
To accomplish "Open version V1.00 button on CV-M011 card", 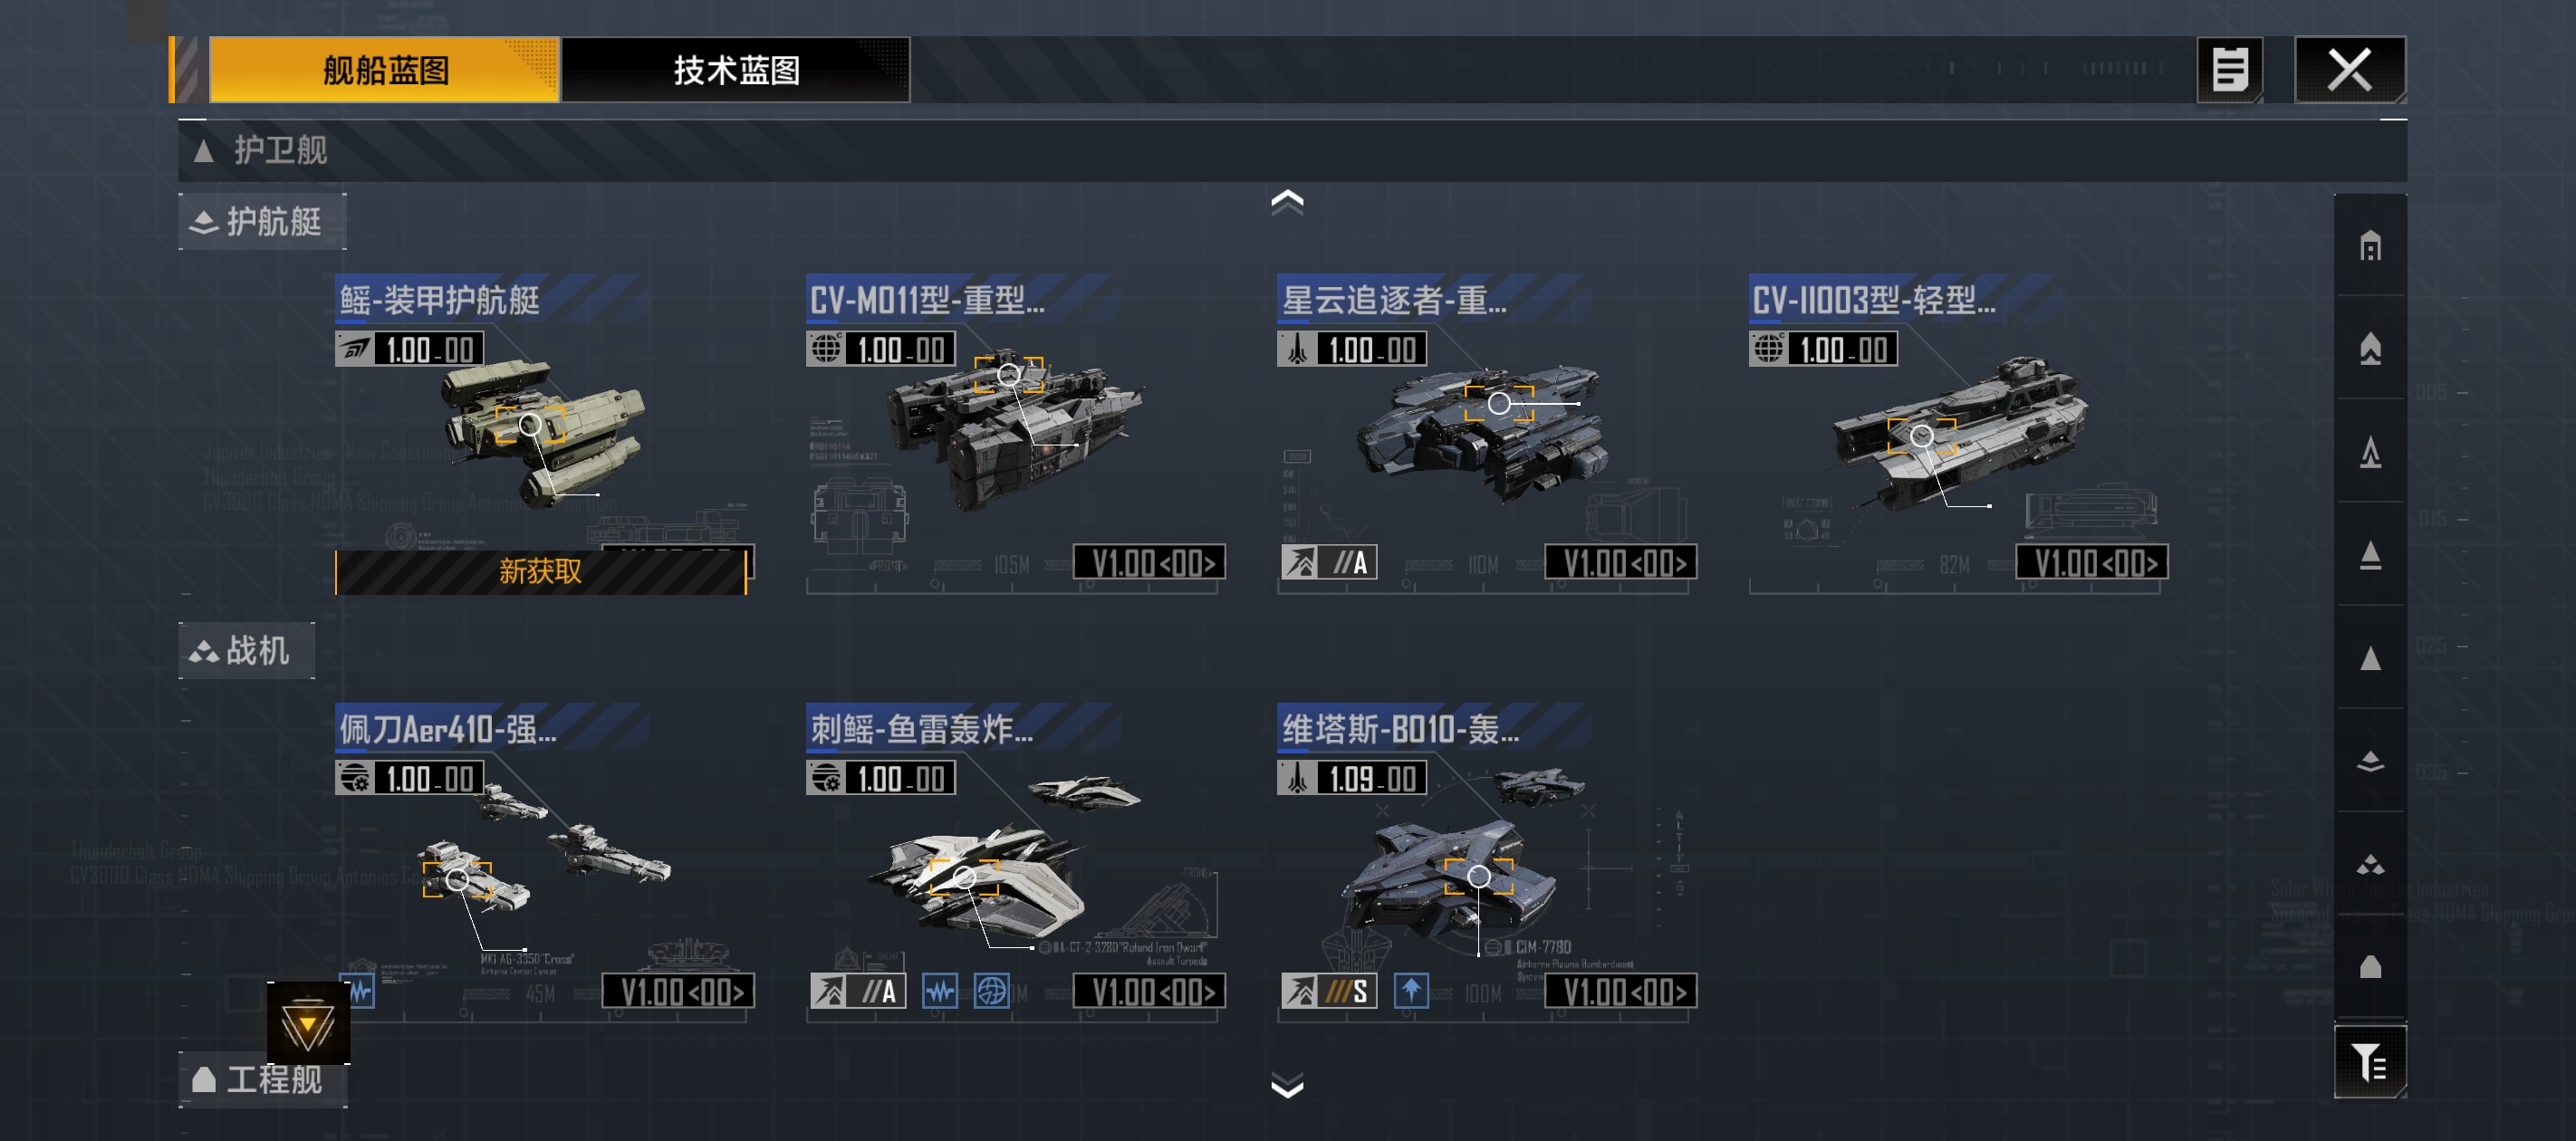I will pos(1150,563).
